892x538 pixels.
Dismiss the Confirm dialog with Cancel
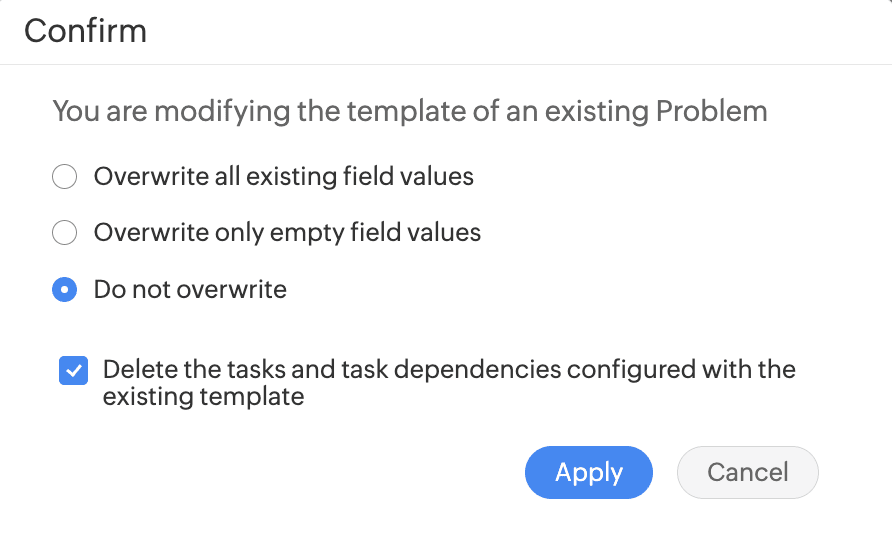coord(747,472)
